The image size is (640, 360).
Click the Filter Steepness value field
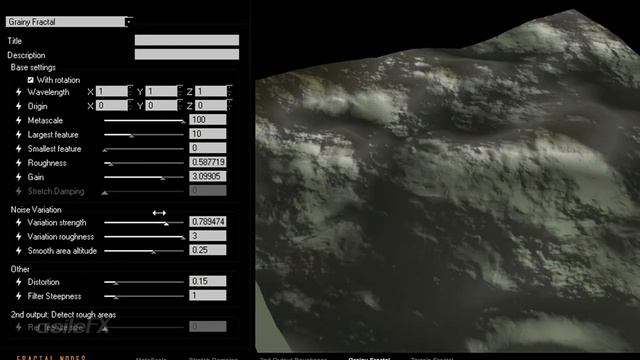pyautogui.click(x=208, y=296)
